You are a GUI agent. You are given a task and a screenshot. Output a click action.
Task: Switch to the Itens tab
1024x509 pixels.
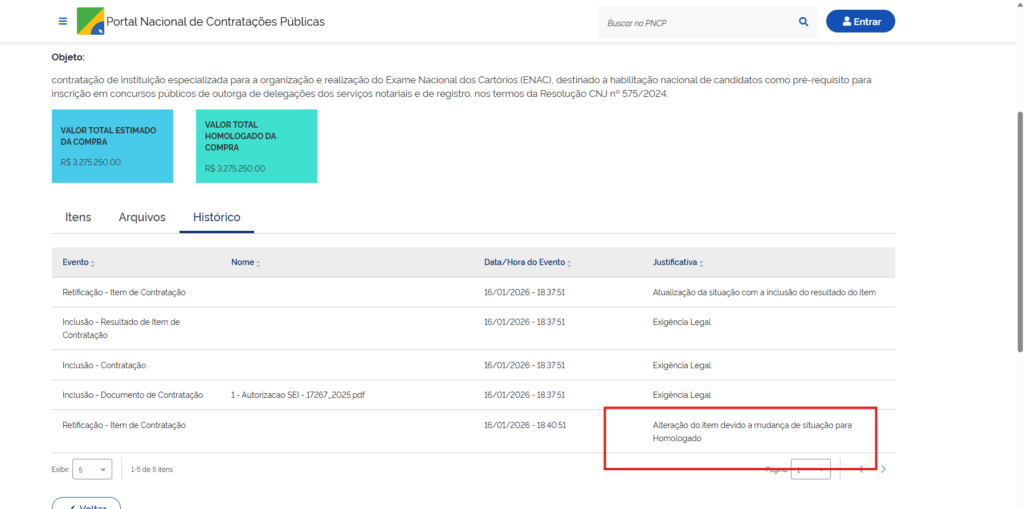click(78, 217)
